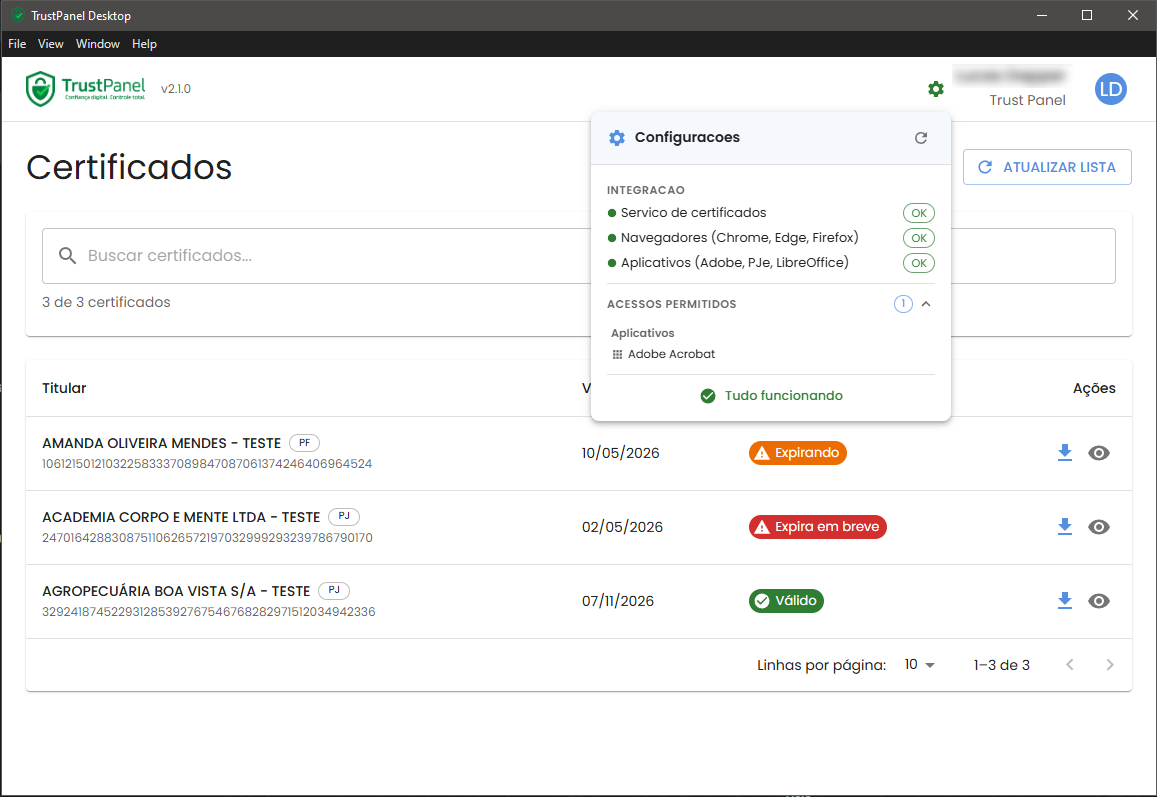The width and height of the screenshot is (1157, 797).
Task: Minimize the TrustPanel Desktop window
Action: [x=1042, y=15]
